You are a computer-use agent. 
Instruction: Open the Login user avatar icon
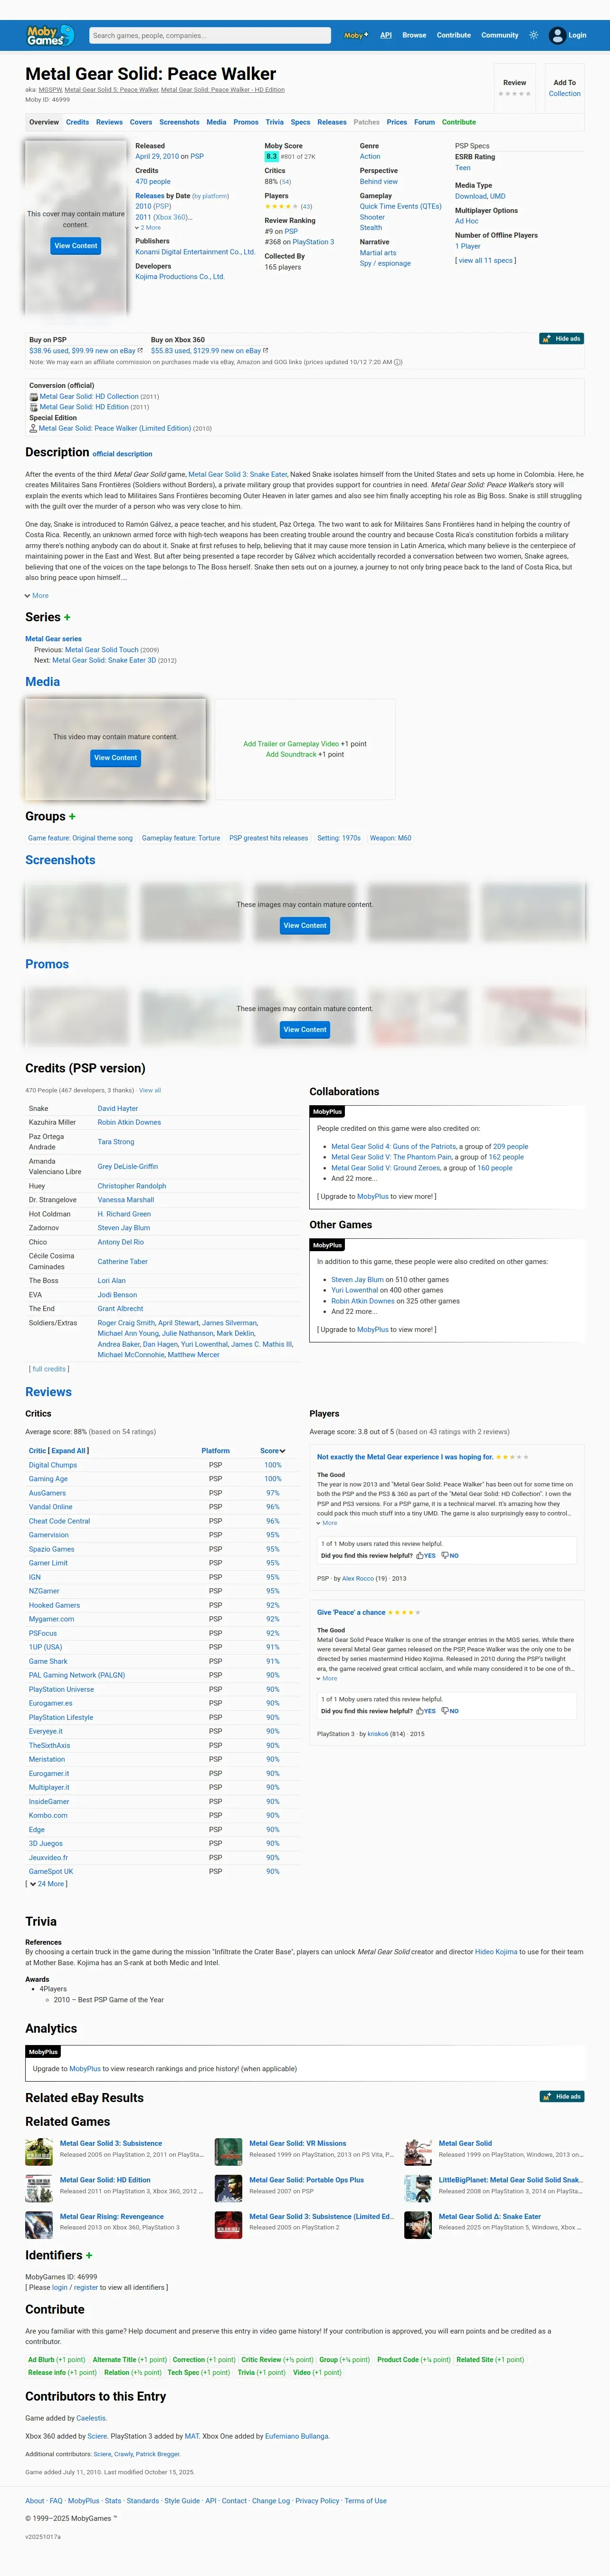click(x=558, y=35)
